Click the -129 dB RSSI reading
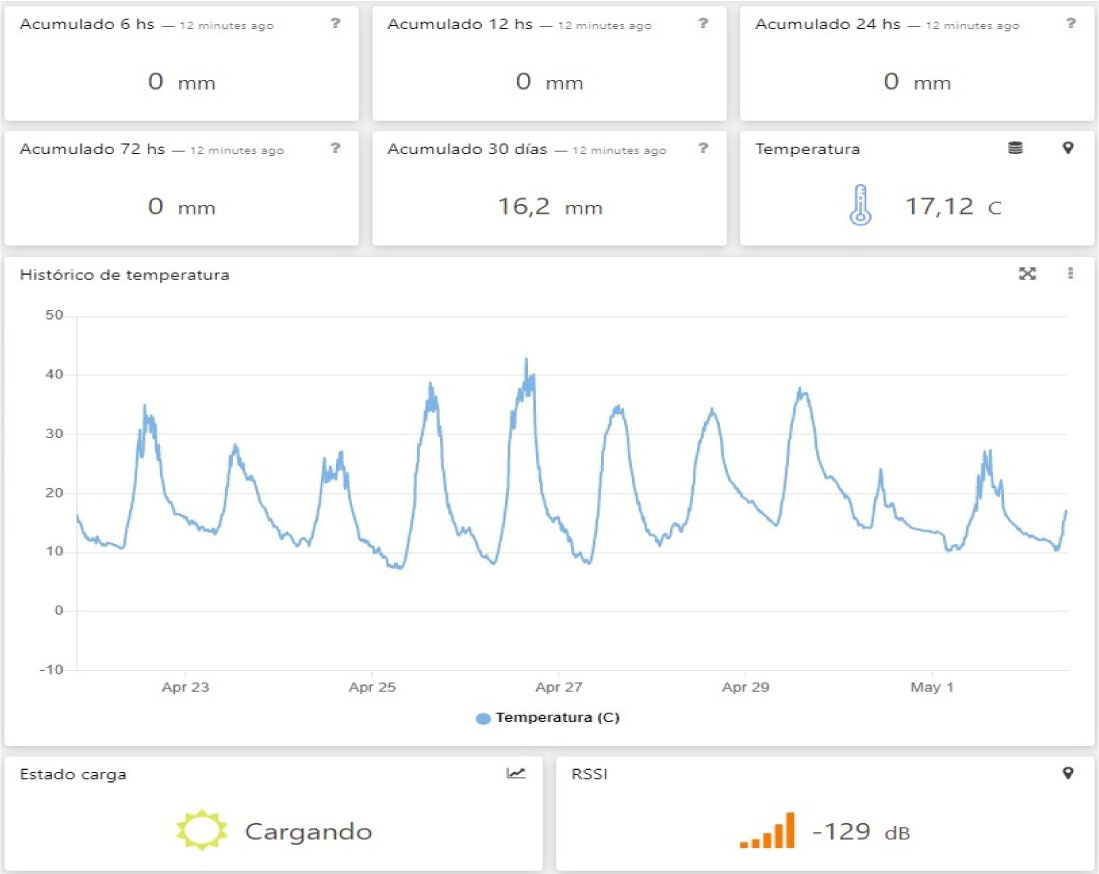 (860, 832)
